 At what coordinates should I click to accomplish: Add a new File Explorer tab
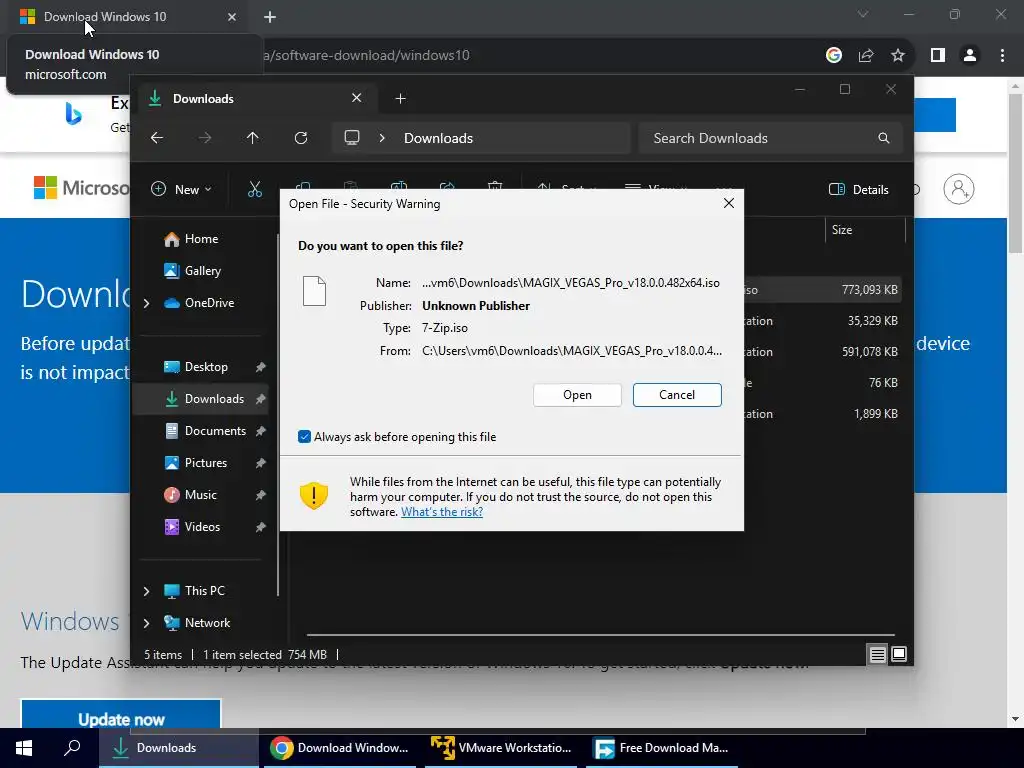tap(400, 99)
